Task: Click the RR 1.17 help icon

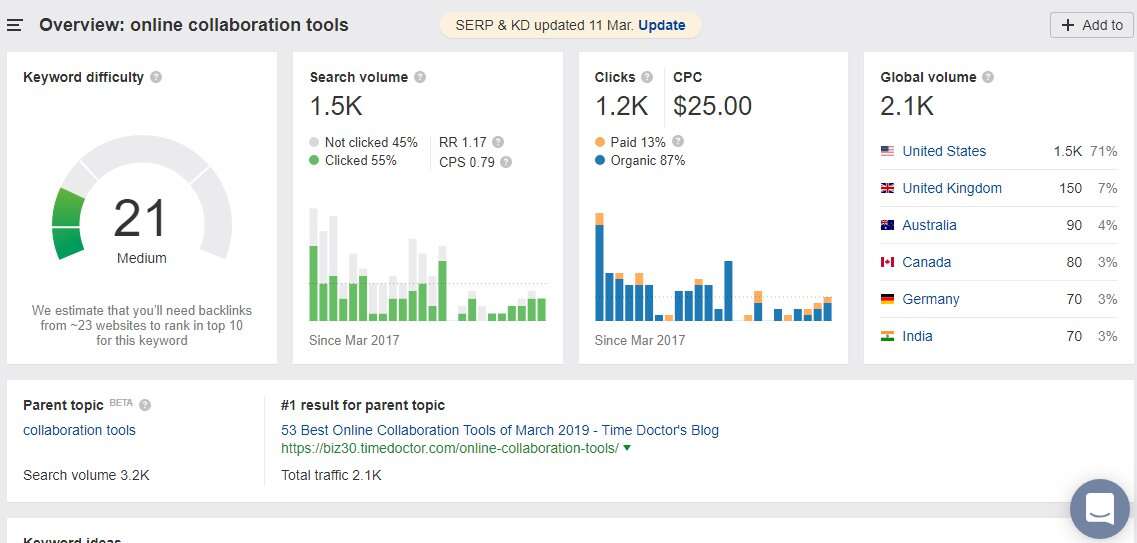Action: pyautogui.click(x=498, y=143)
